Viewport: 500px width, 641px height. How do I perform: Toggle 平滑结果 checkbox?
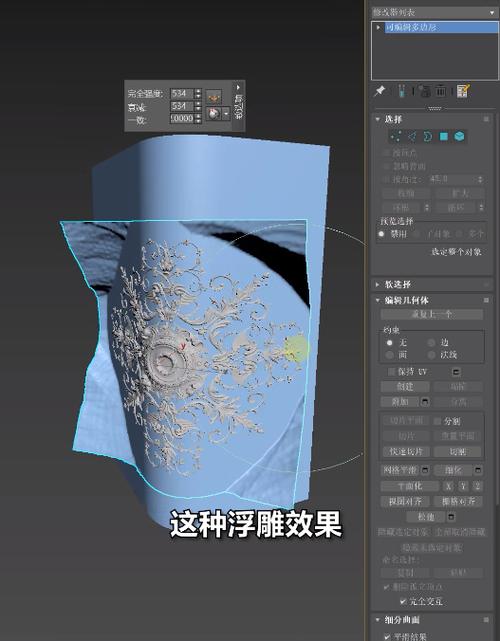(x=387, y=637)
